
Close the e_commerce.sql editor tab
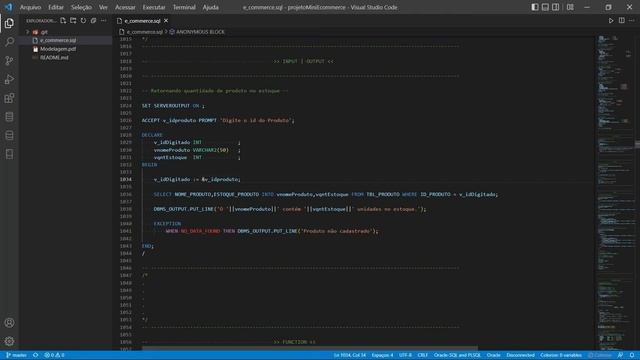coord(166,20)
